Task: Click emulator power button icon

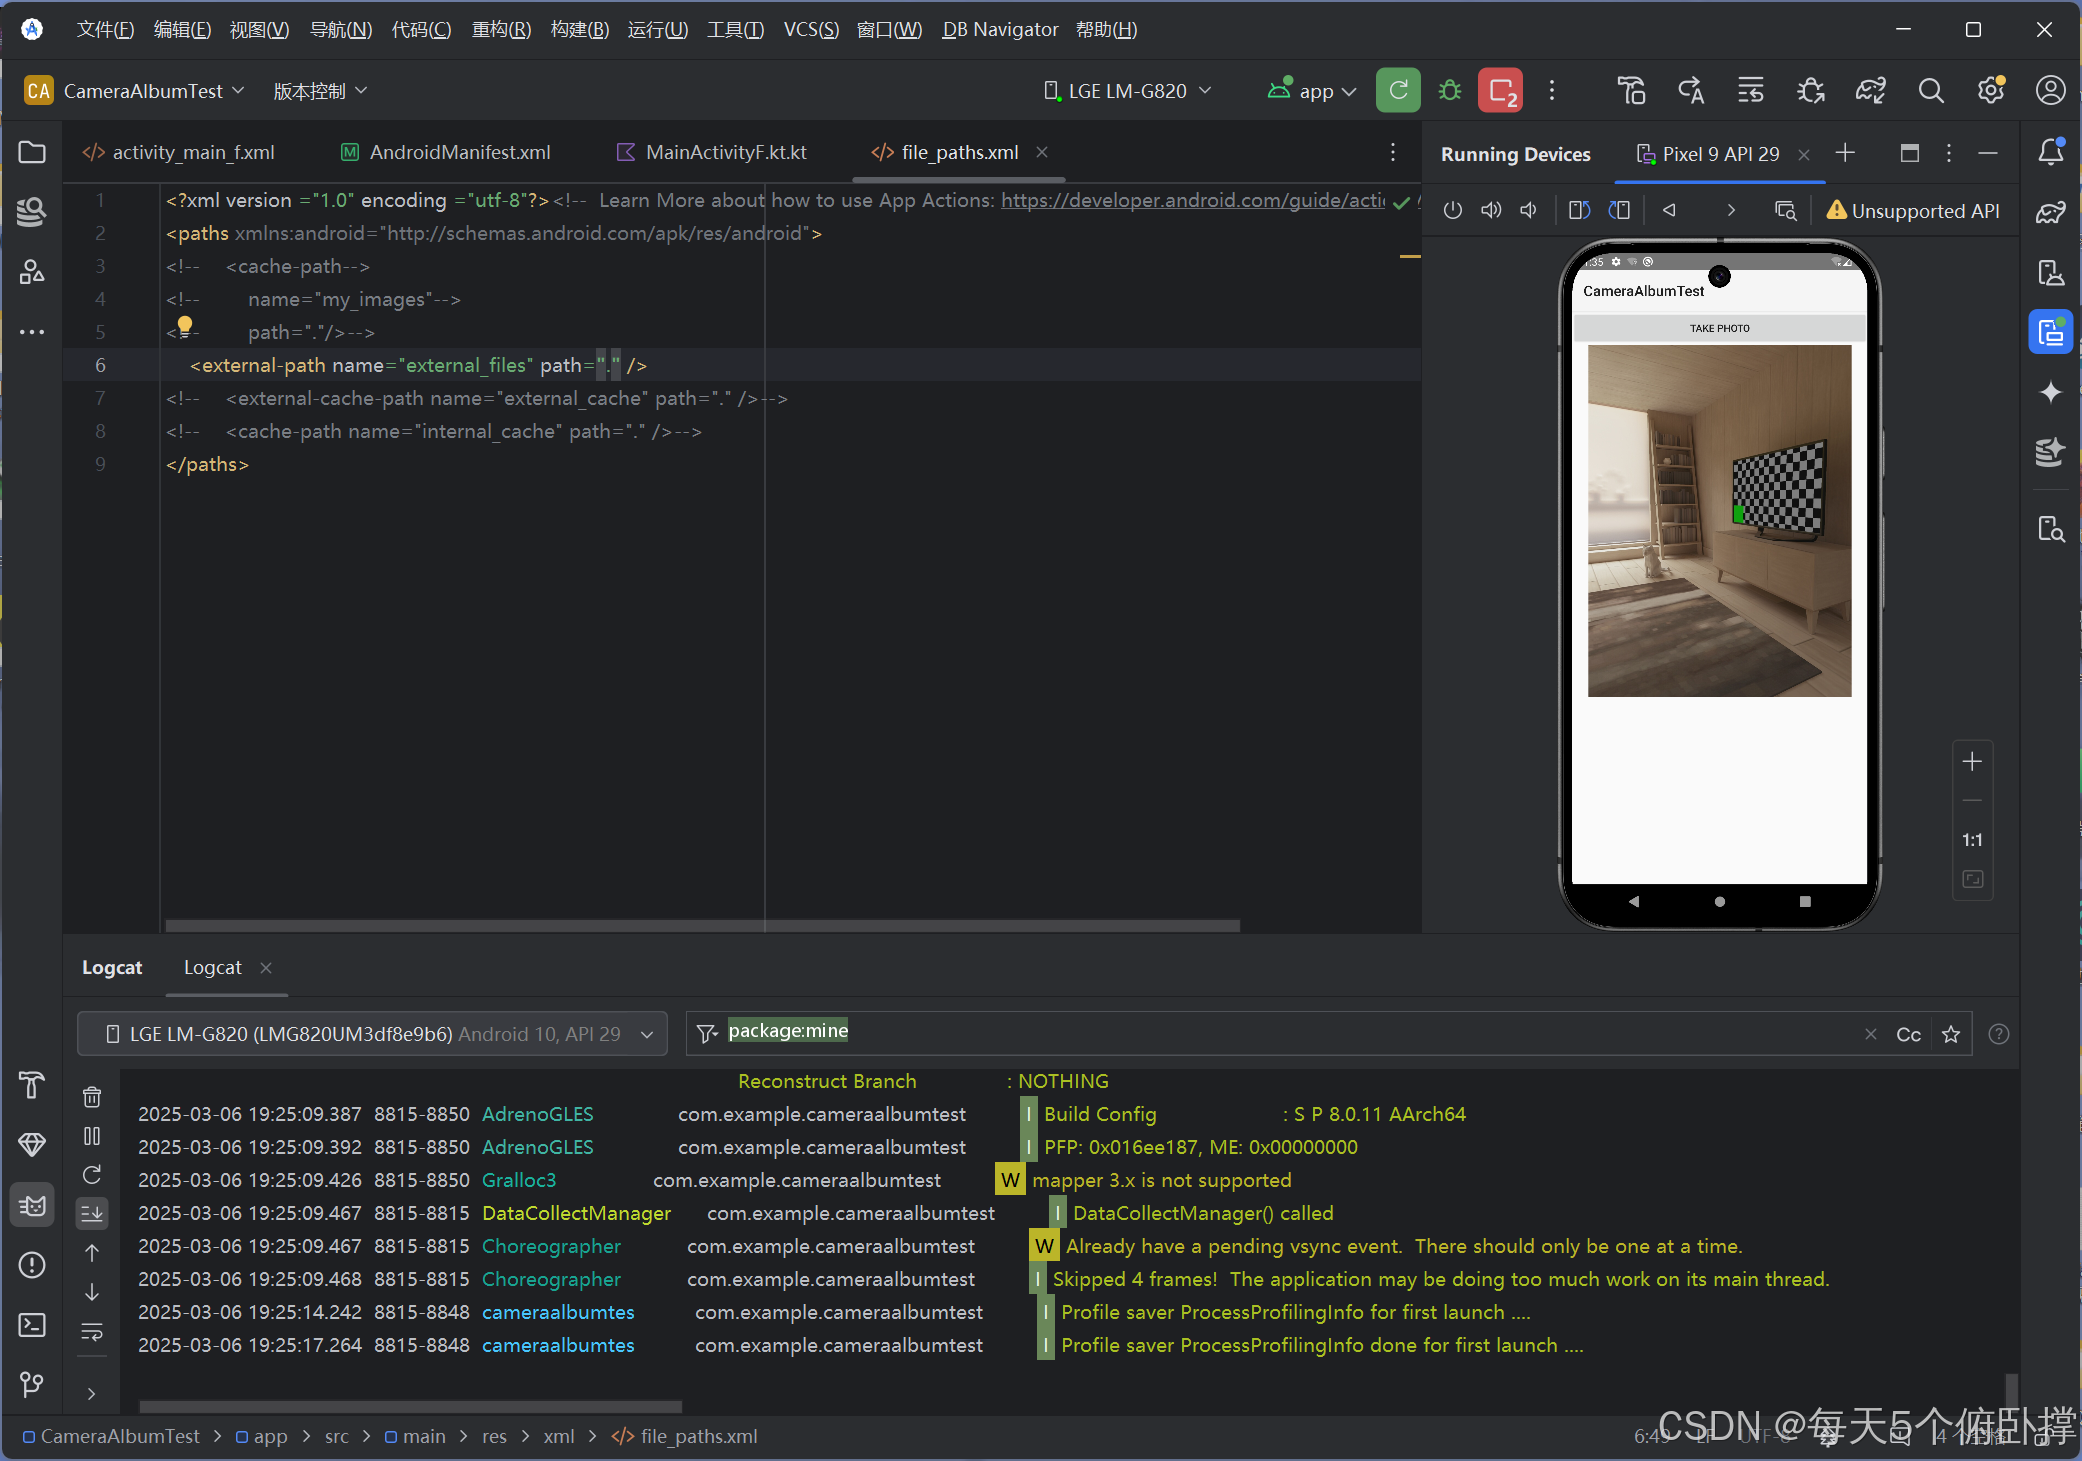Action: tap(1453, 210)
